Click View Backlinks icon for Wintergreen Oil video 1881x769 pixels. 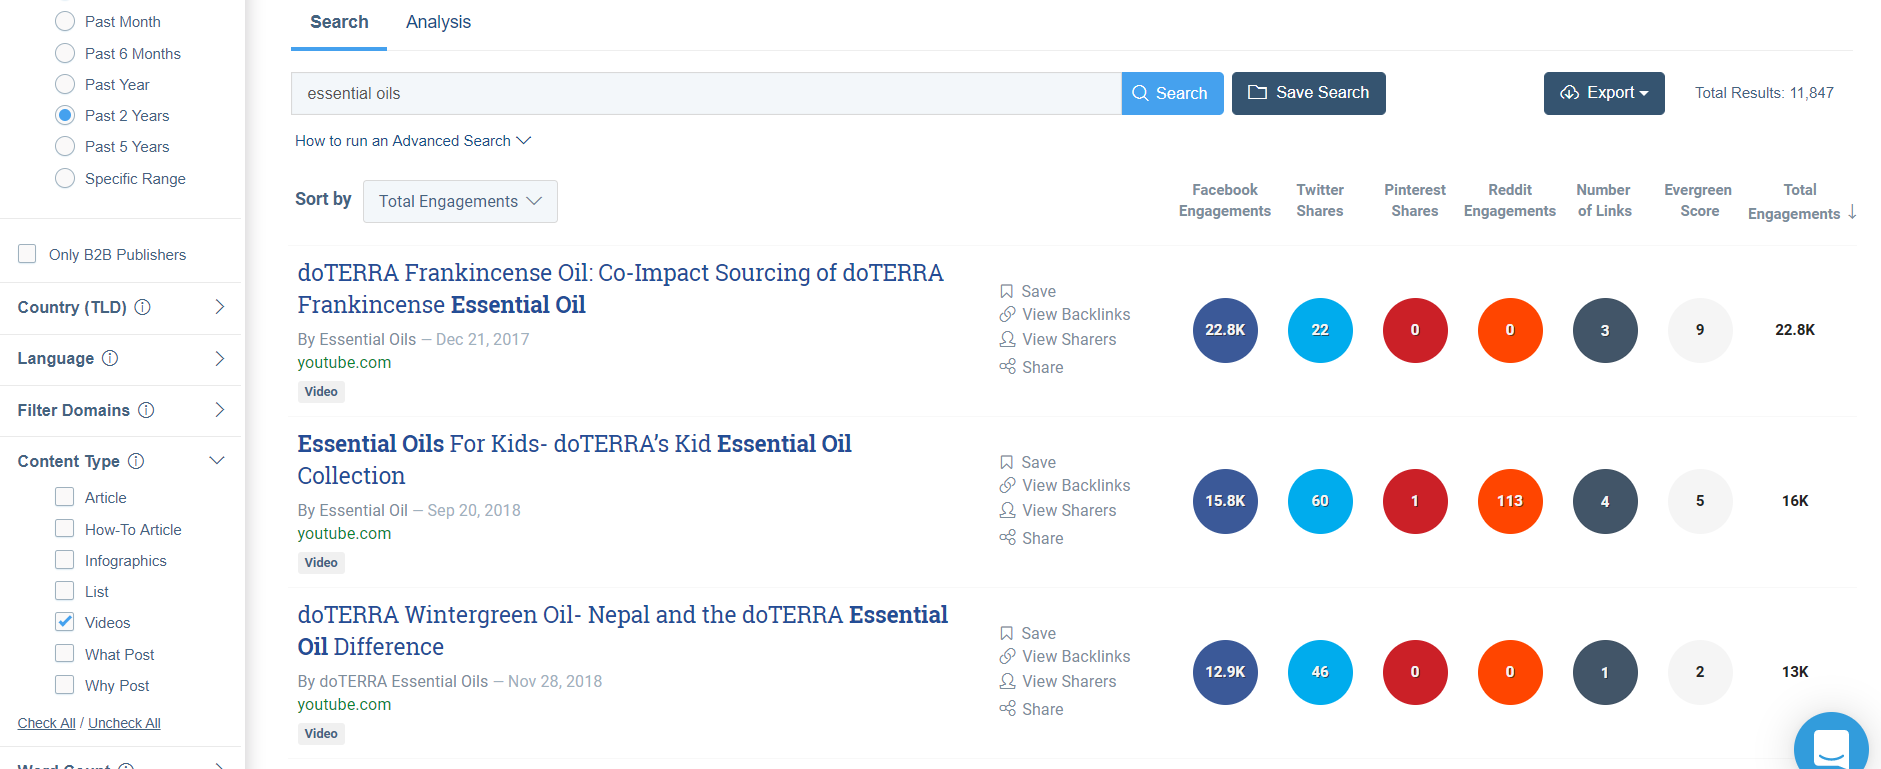(x=1007, y=656)
